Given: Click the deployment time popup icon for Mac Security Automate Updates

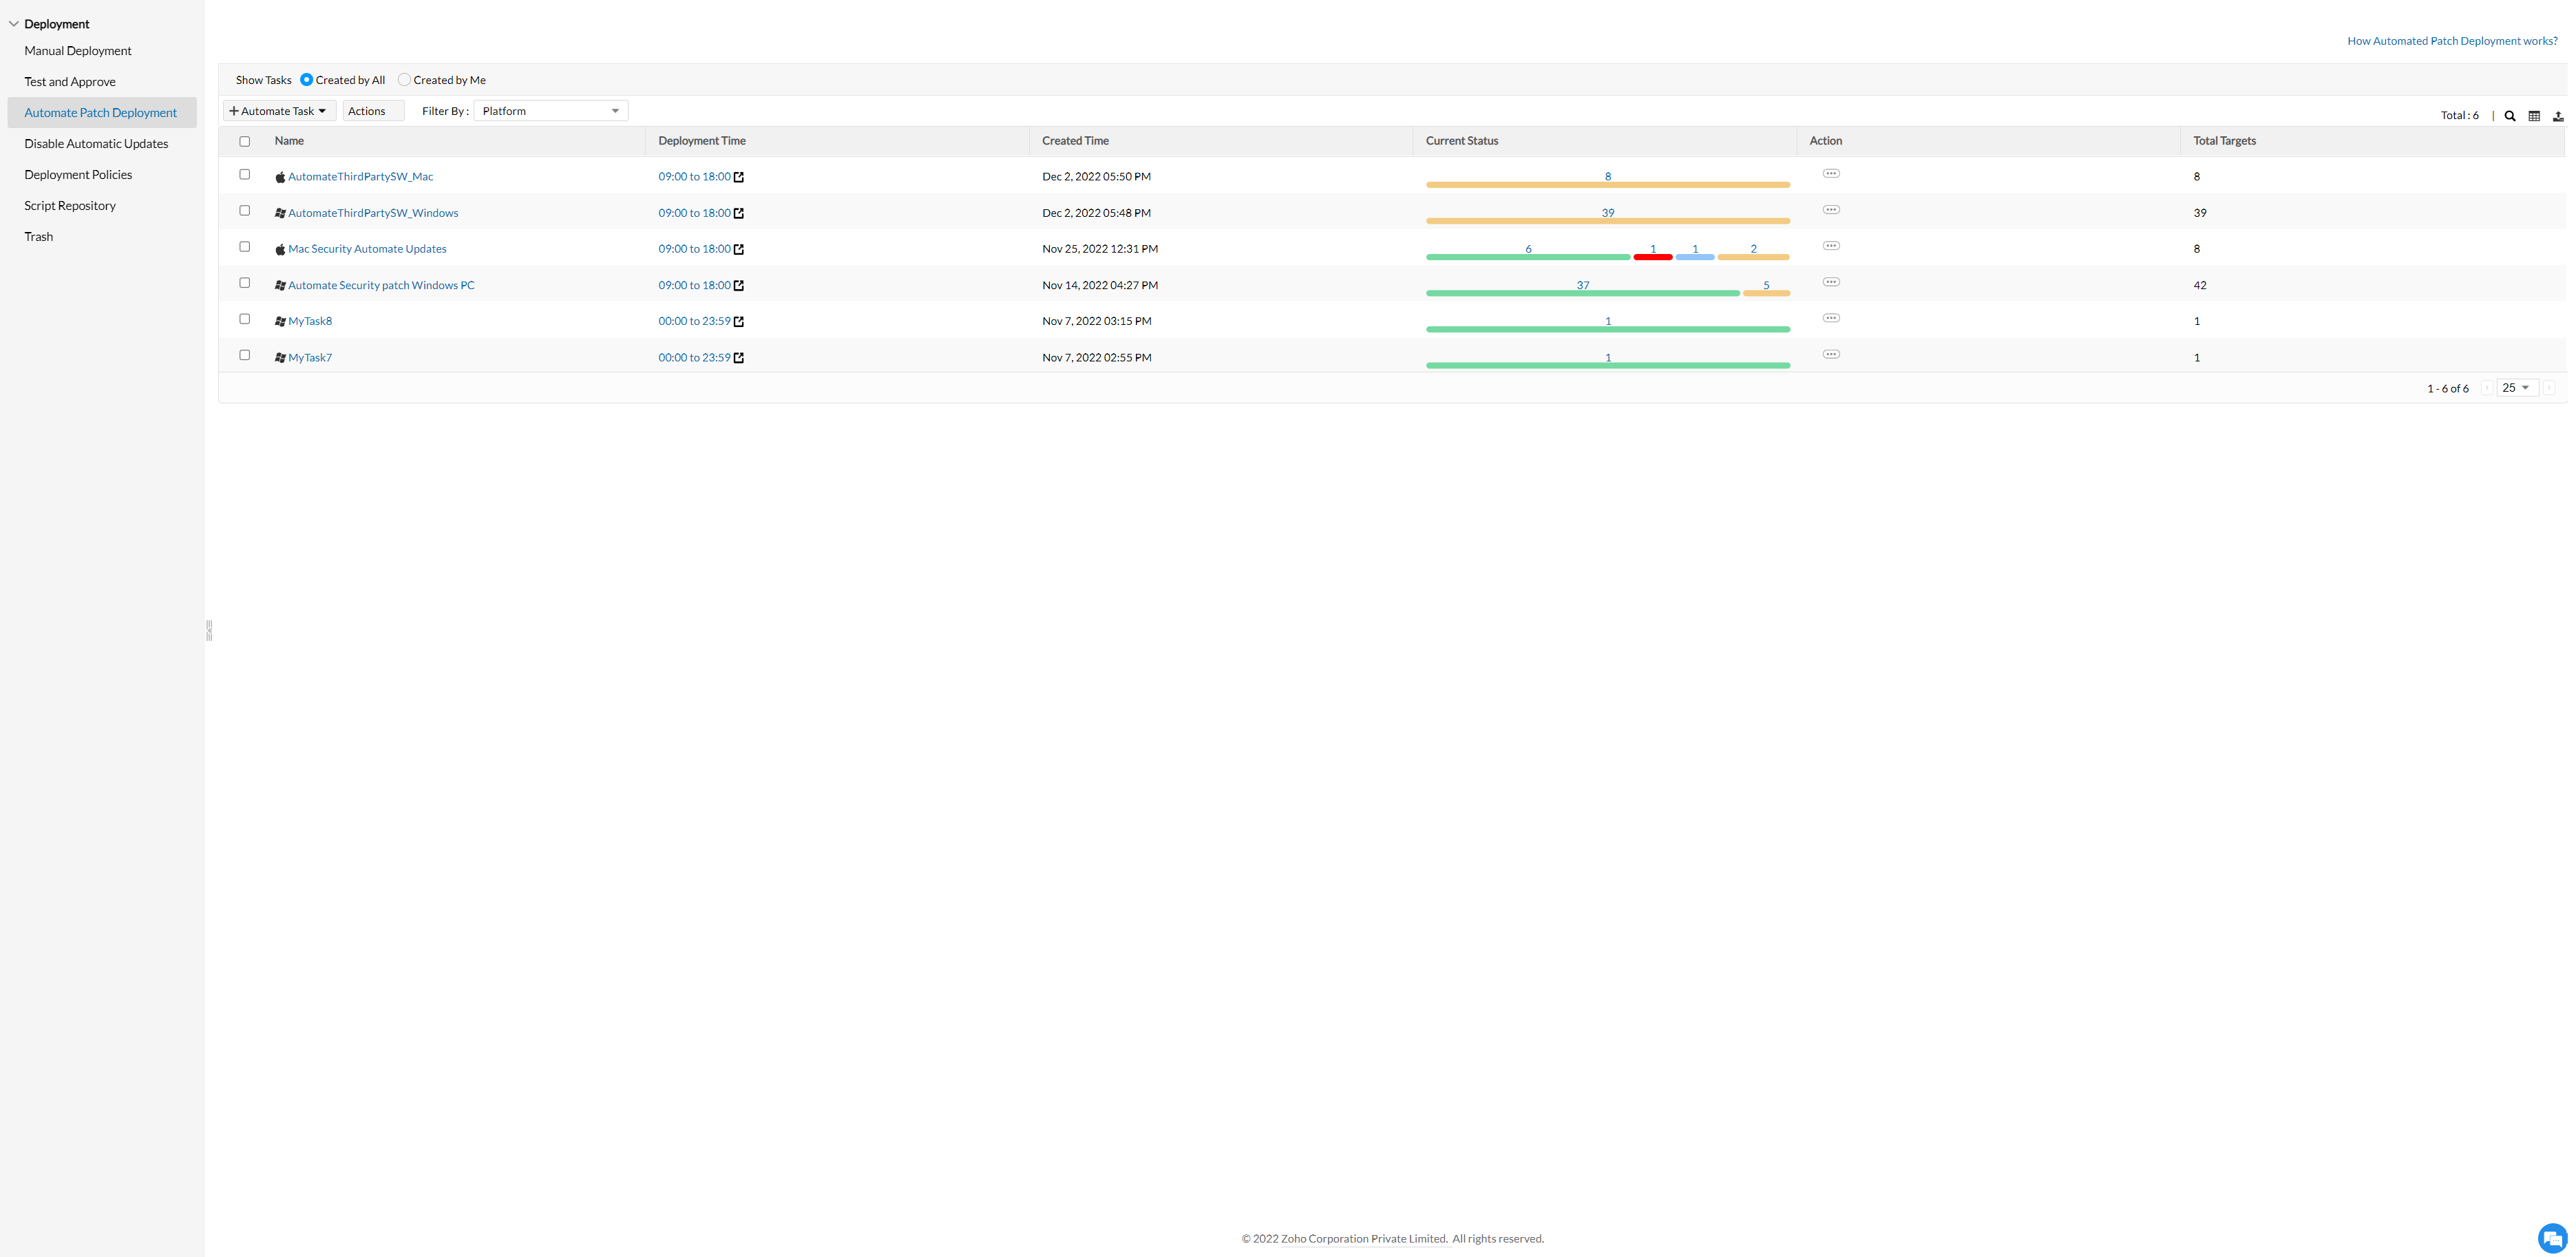Looking at the screenshot, I should (x=739, y=249).
